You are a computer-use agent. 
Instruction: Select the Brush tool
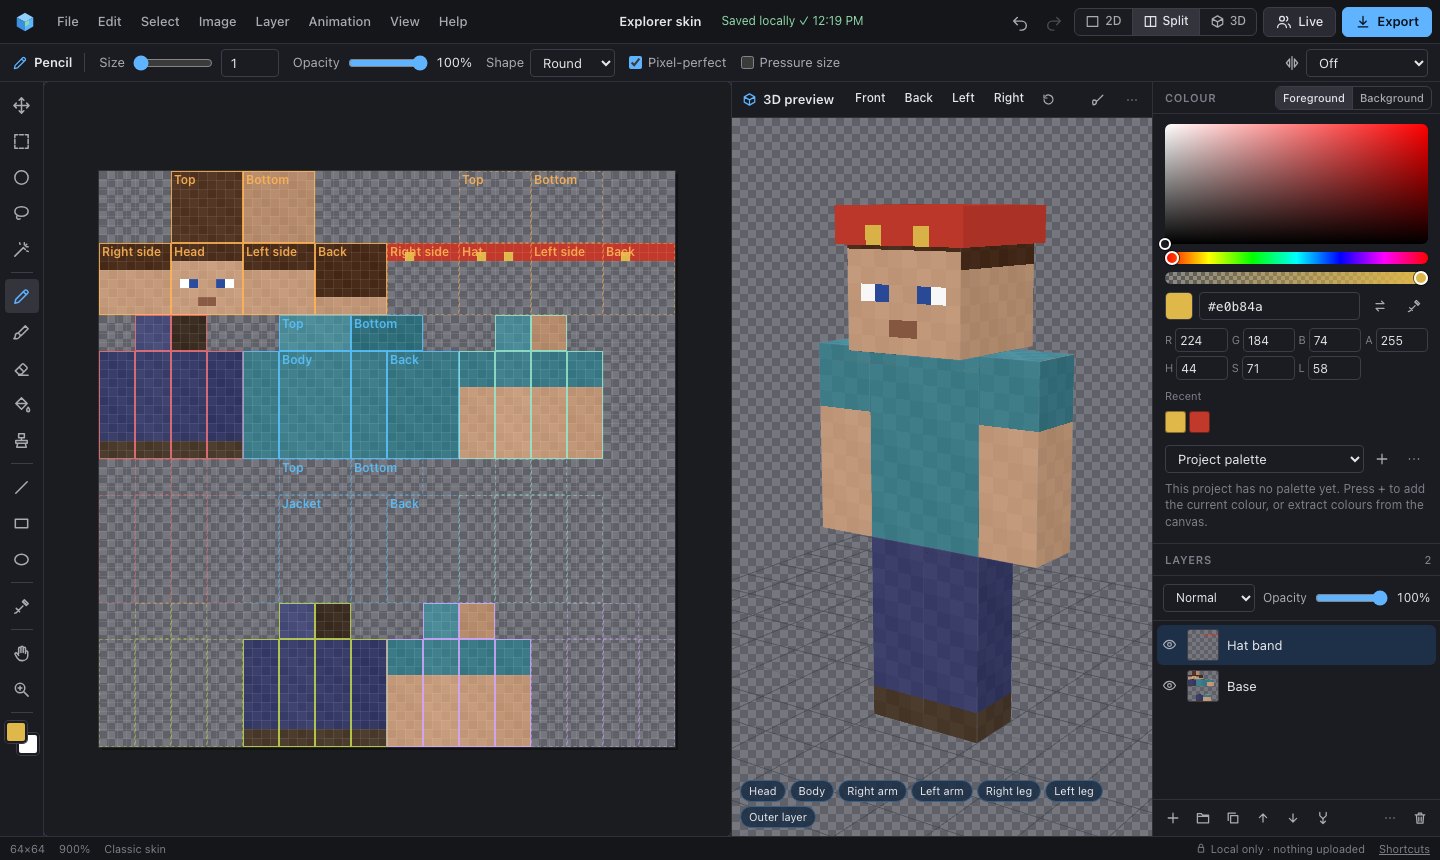tap(21, 332)
